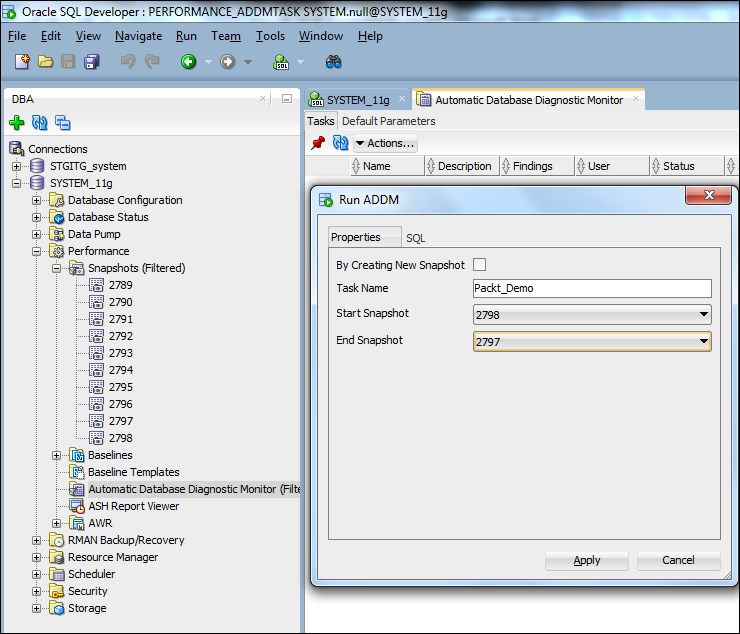Select the Baseline Templates node

tap(134, 472)
